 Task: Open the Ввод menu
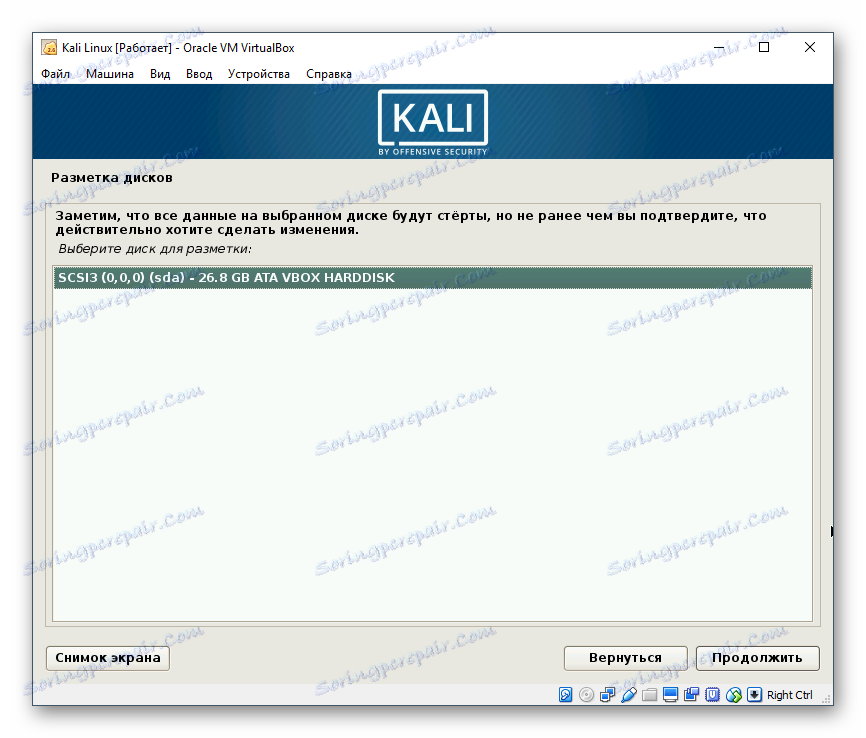(x=199, y=73)
